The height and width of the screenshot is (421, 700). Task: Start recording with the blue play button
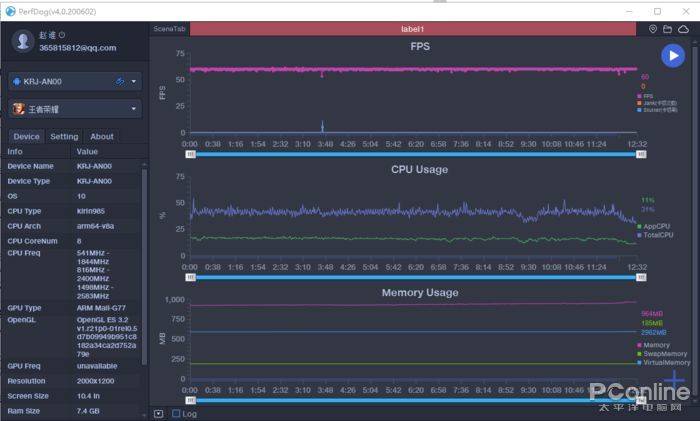click(671, 56)
